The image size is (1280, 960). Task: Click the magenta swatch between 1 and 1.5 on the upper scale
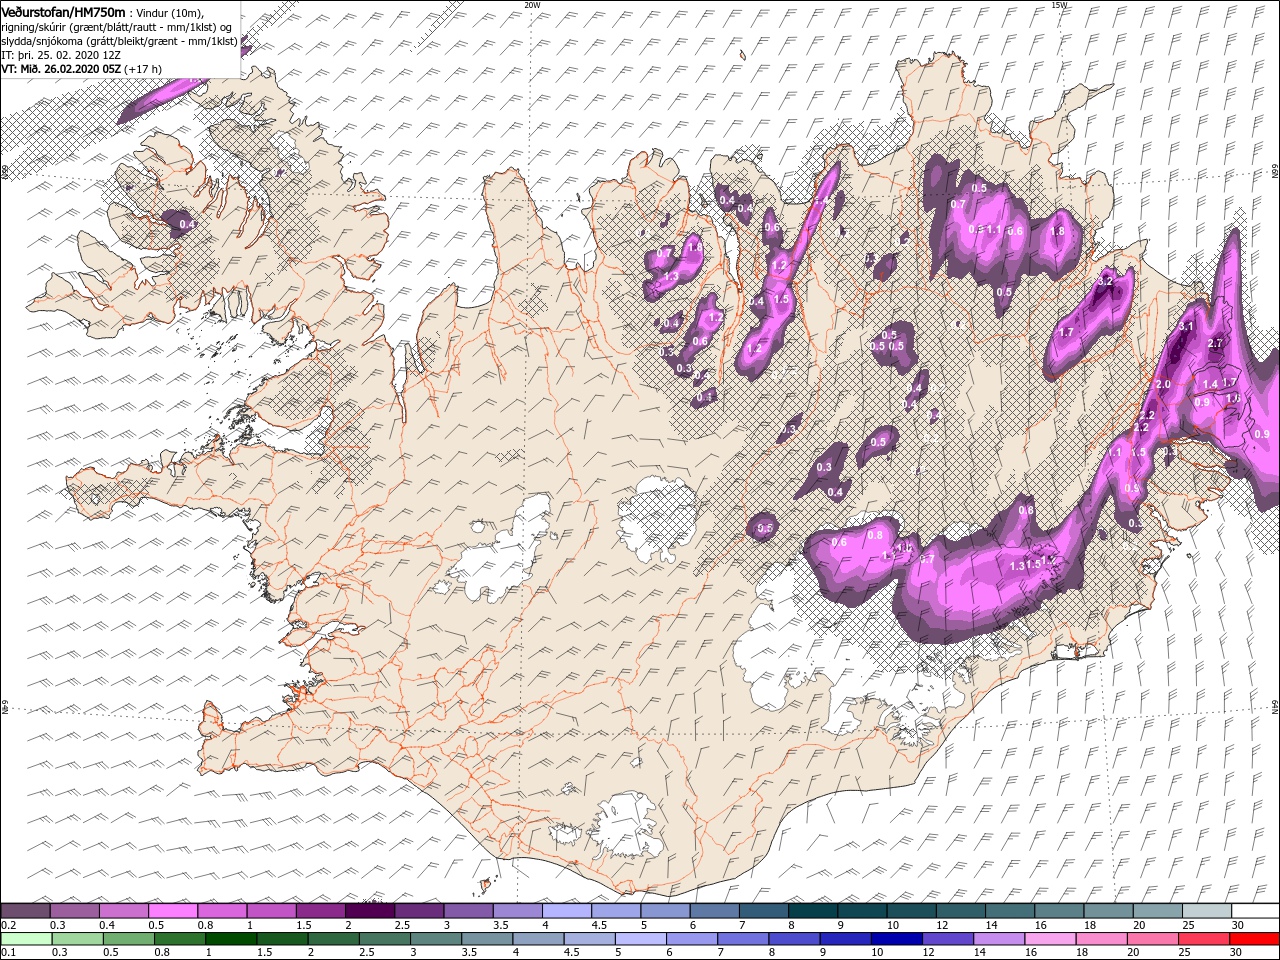271,911
